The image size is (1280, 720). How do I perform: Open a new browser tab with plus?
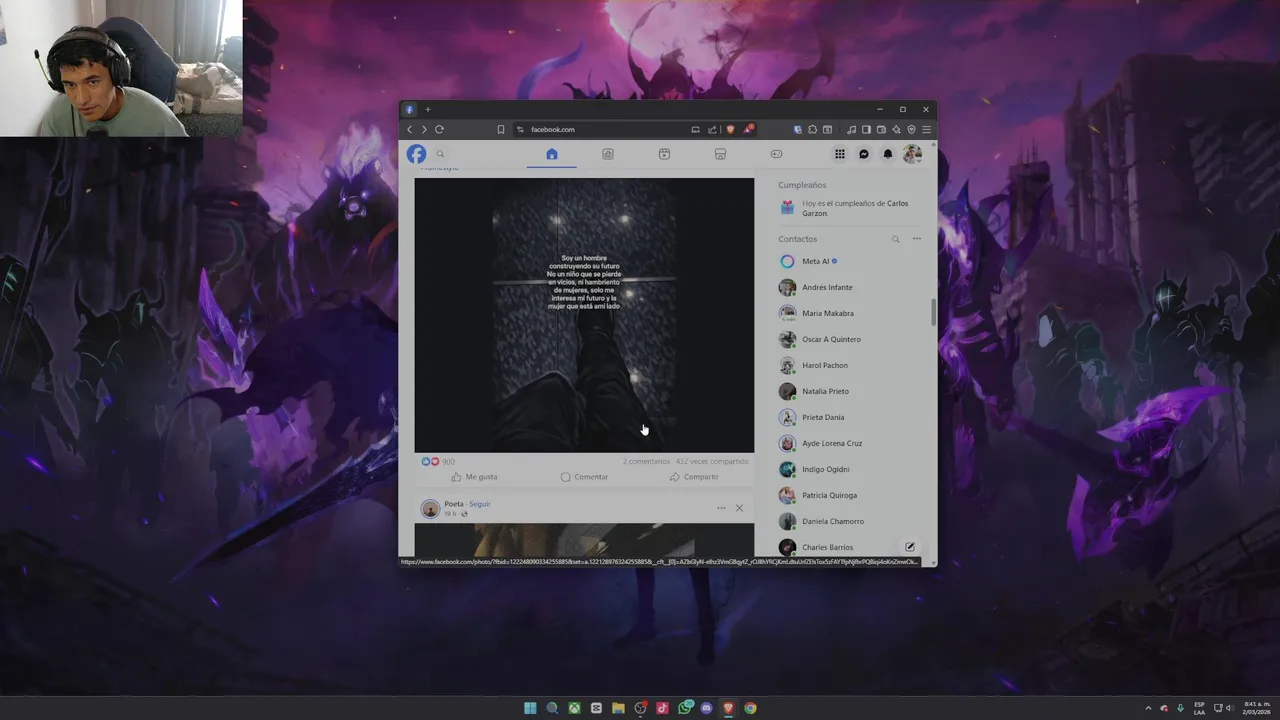coord(427,109)
